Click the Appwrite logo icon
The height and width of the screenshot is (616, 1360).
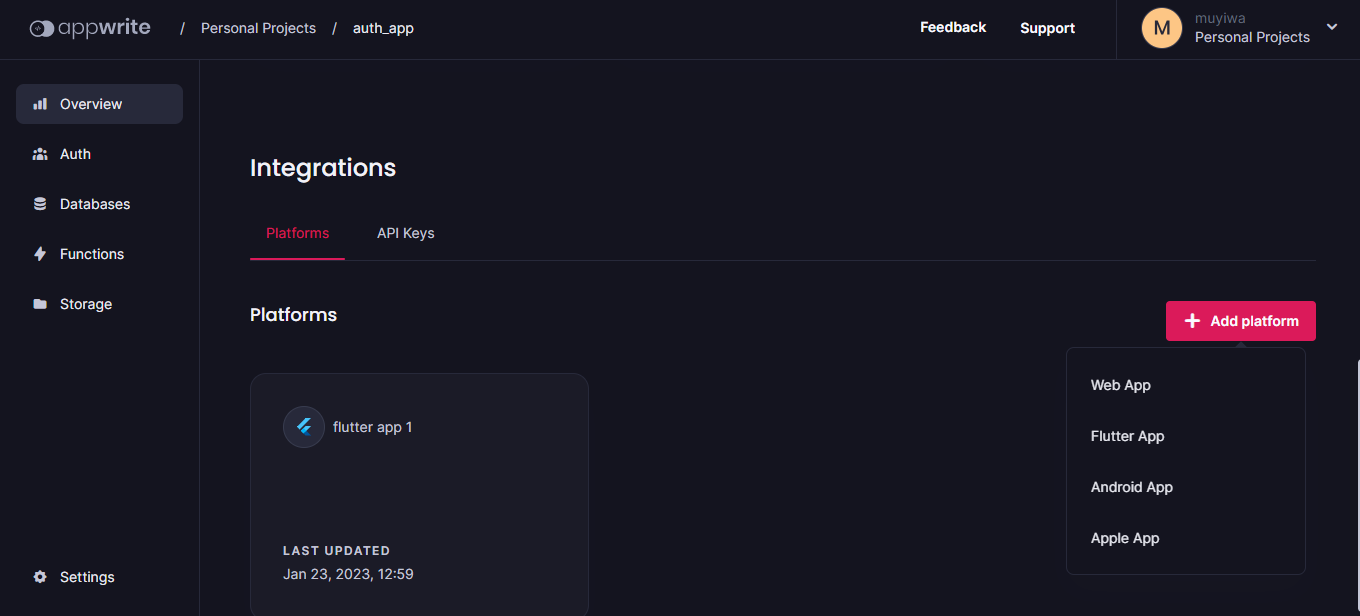point(42,29)
